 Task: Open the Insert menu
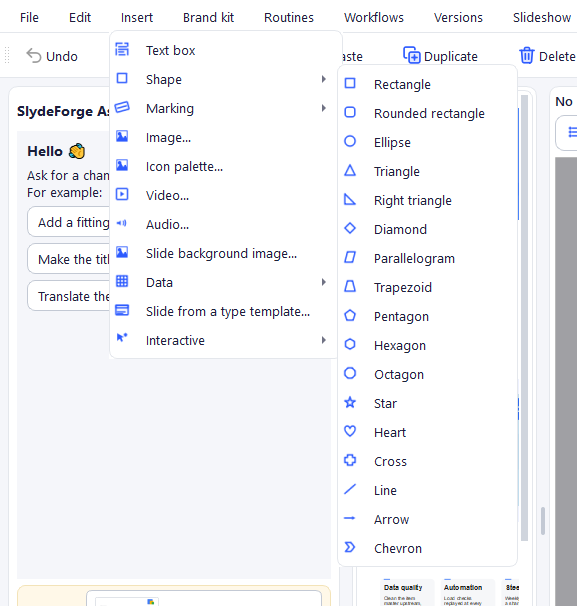(x=137, y=17)
